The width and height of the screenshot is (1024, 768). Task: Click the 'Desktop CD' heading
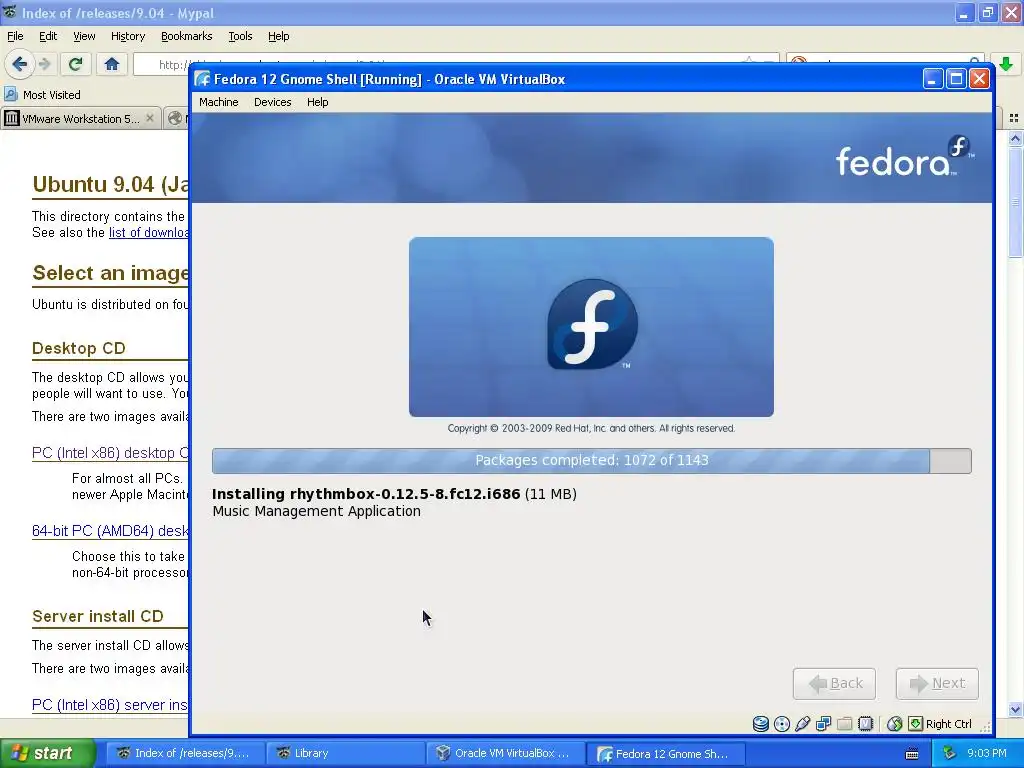78,348
